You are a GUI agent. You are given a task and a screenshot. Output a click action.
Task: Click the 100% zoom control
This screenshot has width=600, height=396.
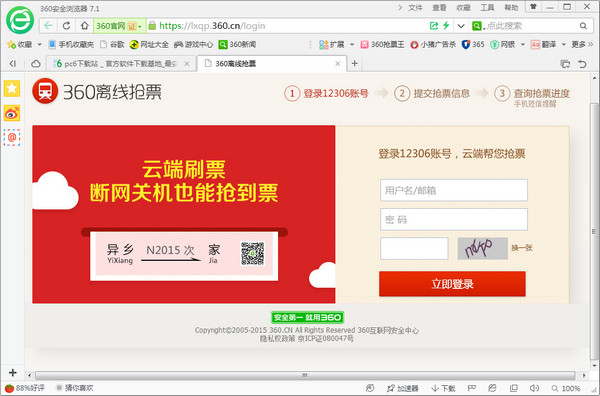coord(566,388)
